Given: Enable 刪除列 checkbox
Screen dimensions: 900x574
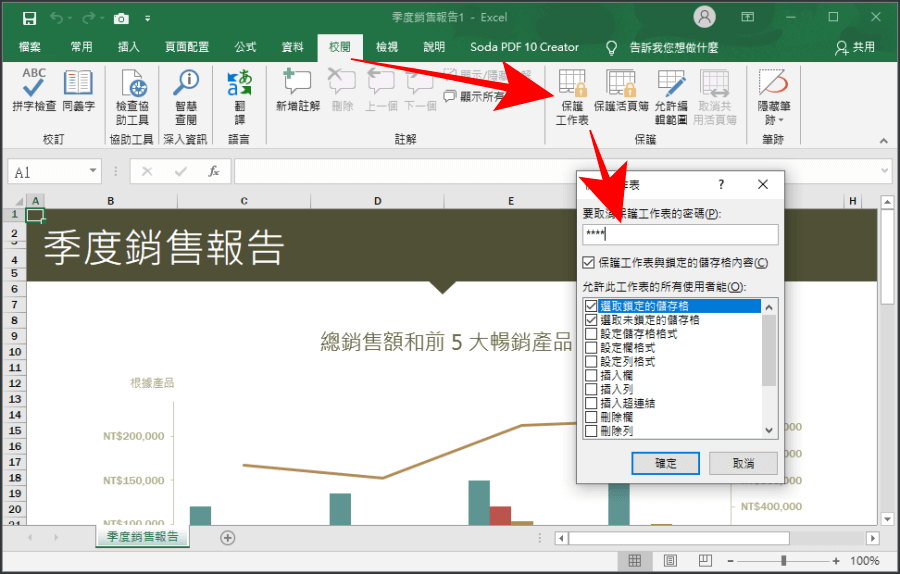Looking at the screenshot, I should pos(591,430).
